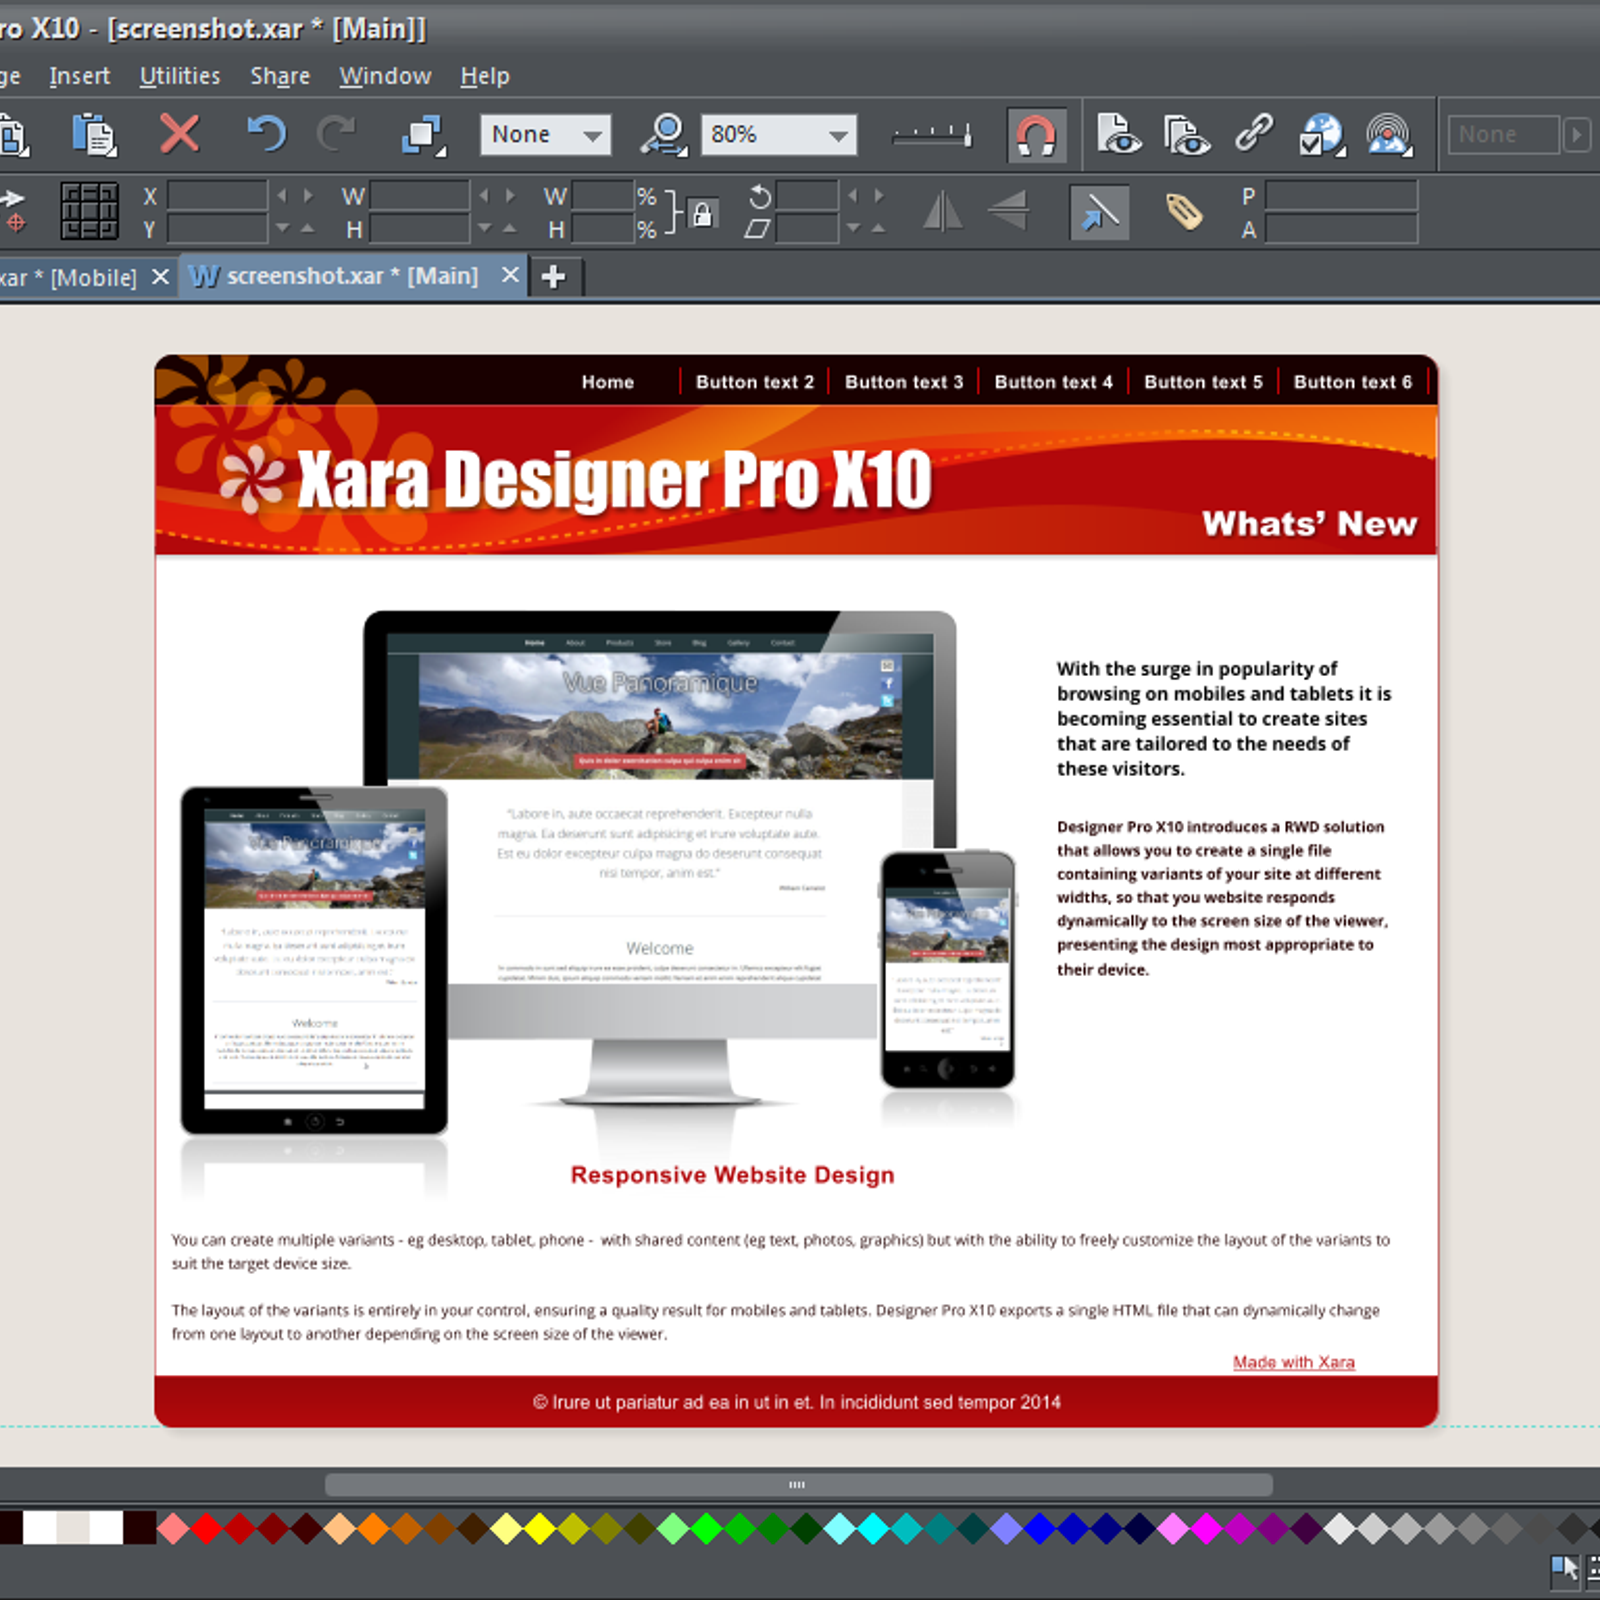
Task: Toggle magnetic snapping red magnet button
Action: 1036,135
